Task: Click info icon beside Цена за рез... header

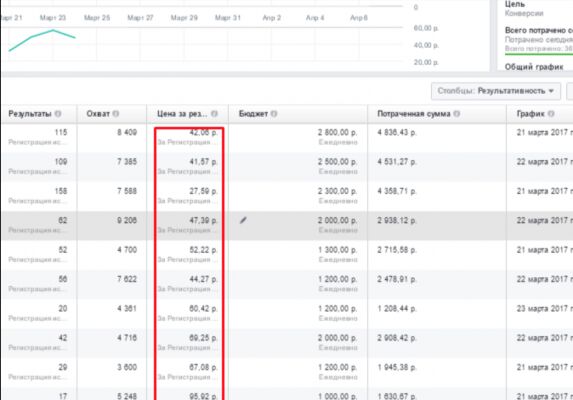Action: tap(215, 114)
